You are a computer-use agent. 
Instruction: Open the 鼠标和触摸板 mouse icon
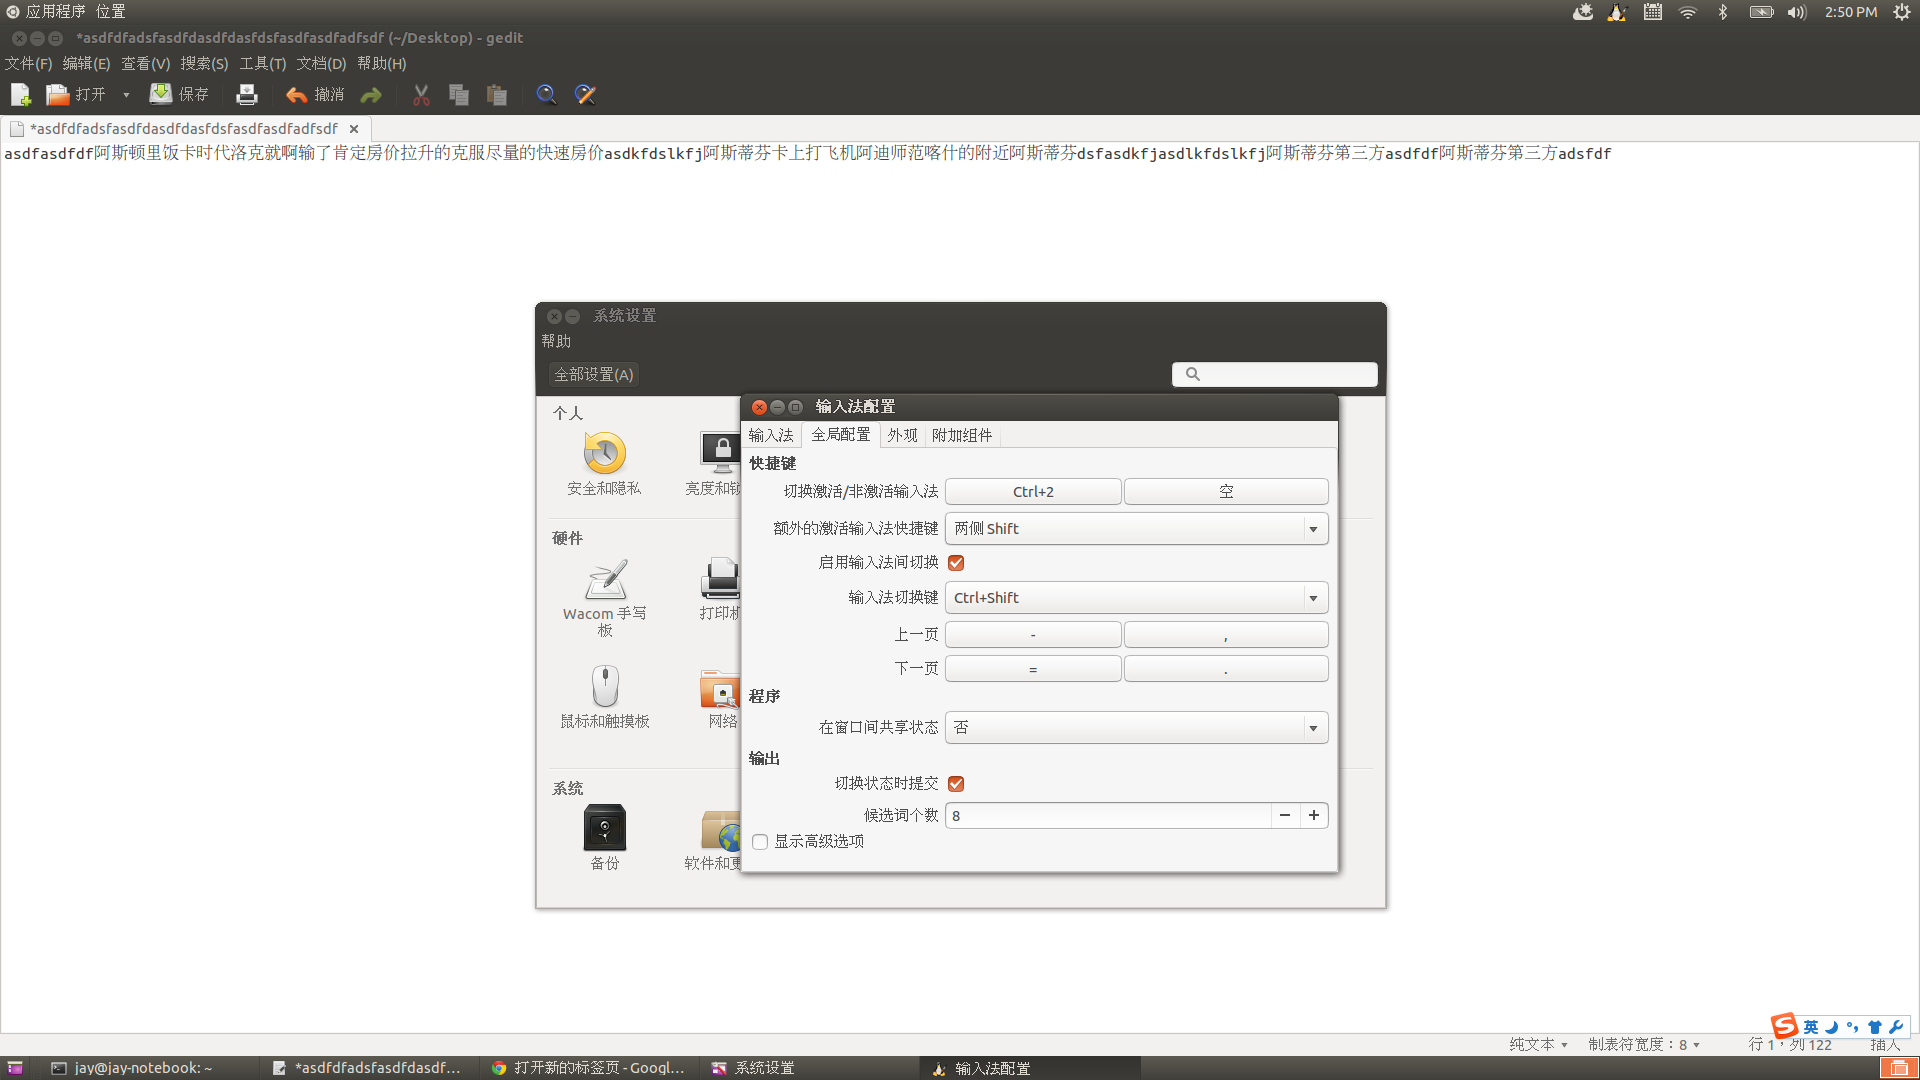point(604,687)
